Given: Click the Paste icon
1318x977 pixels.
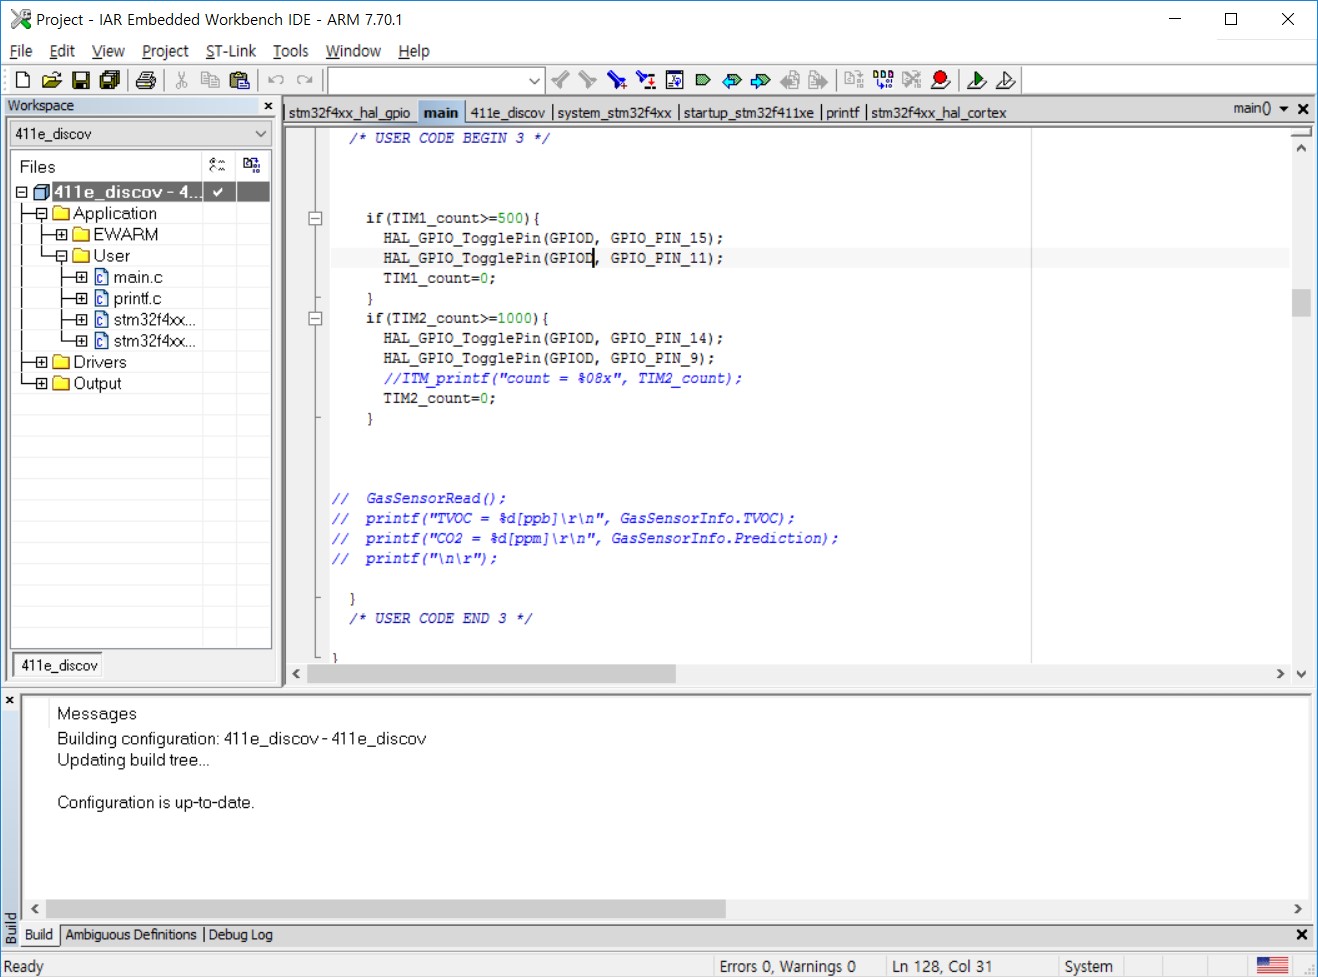Looking at the screenshot, I should click(239, 80).
